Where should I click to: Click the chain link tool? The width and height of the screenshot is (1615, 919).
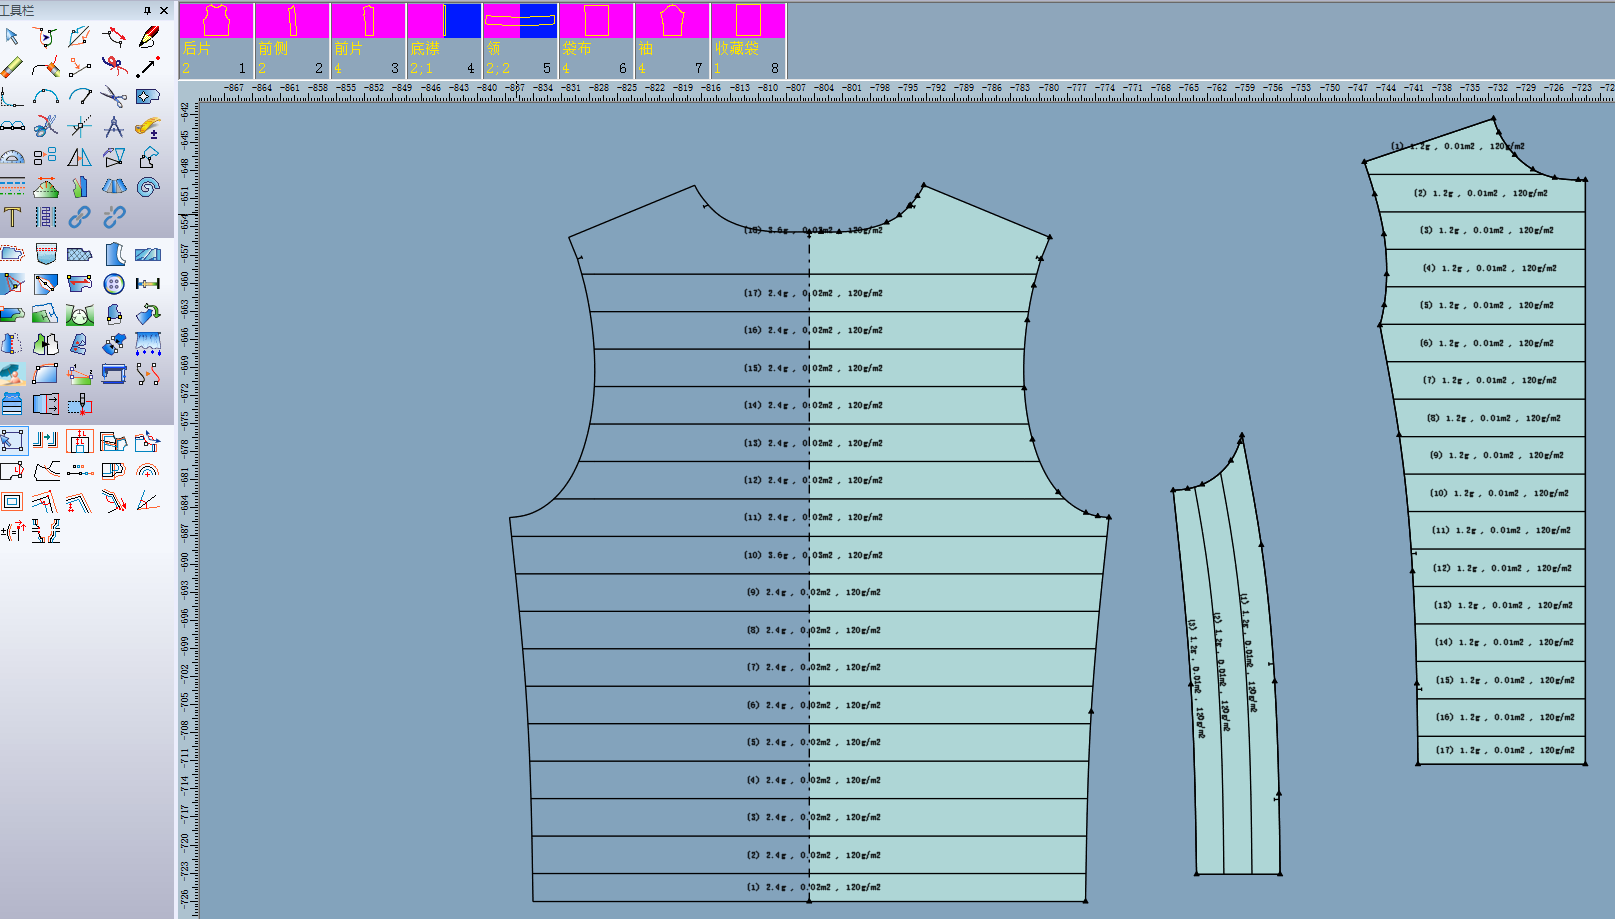coord(78,215)
